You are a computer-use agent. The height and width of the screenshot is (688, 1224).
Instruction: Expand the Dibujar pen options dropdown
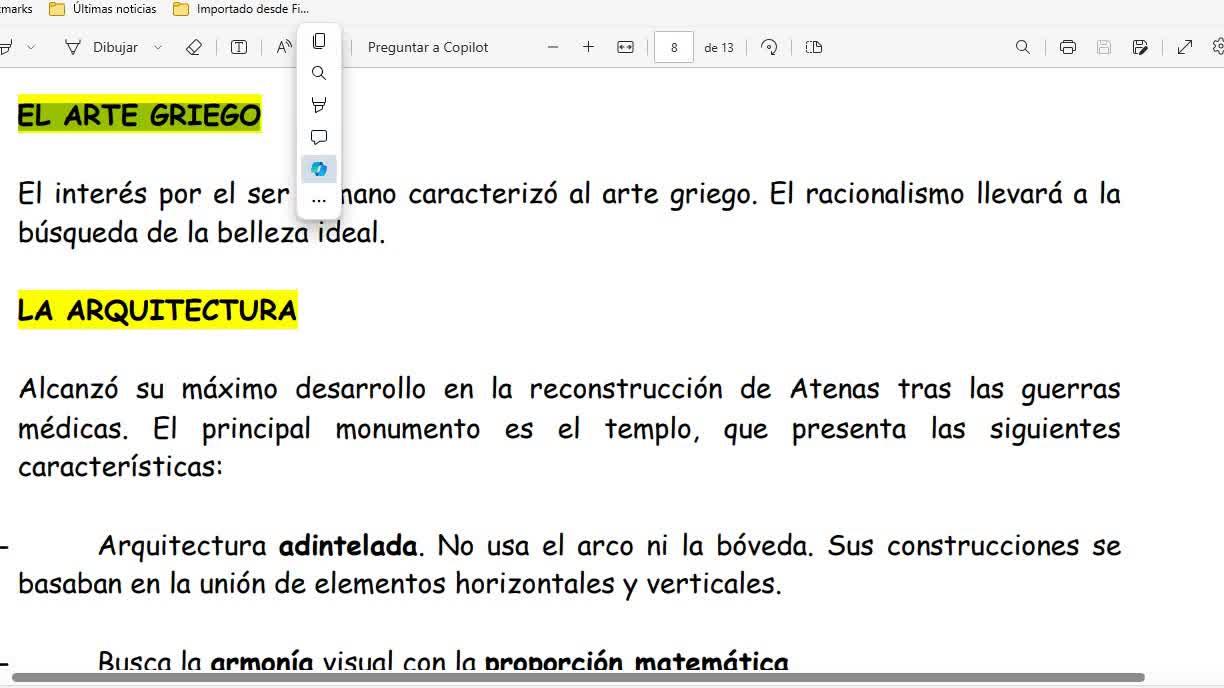coord(157,47)
